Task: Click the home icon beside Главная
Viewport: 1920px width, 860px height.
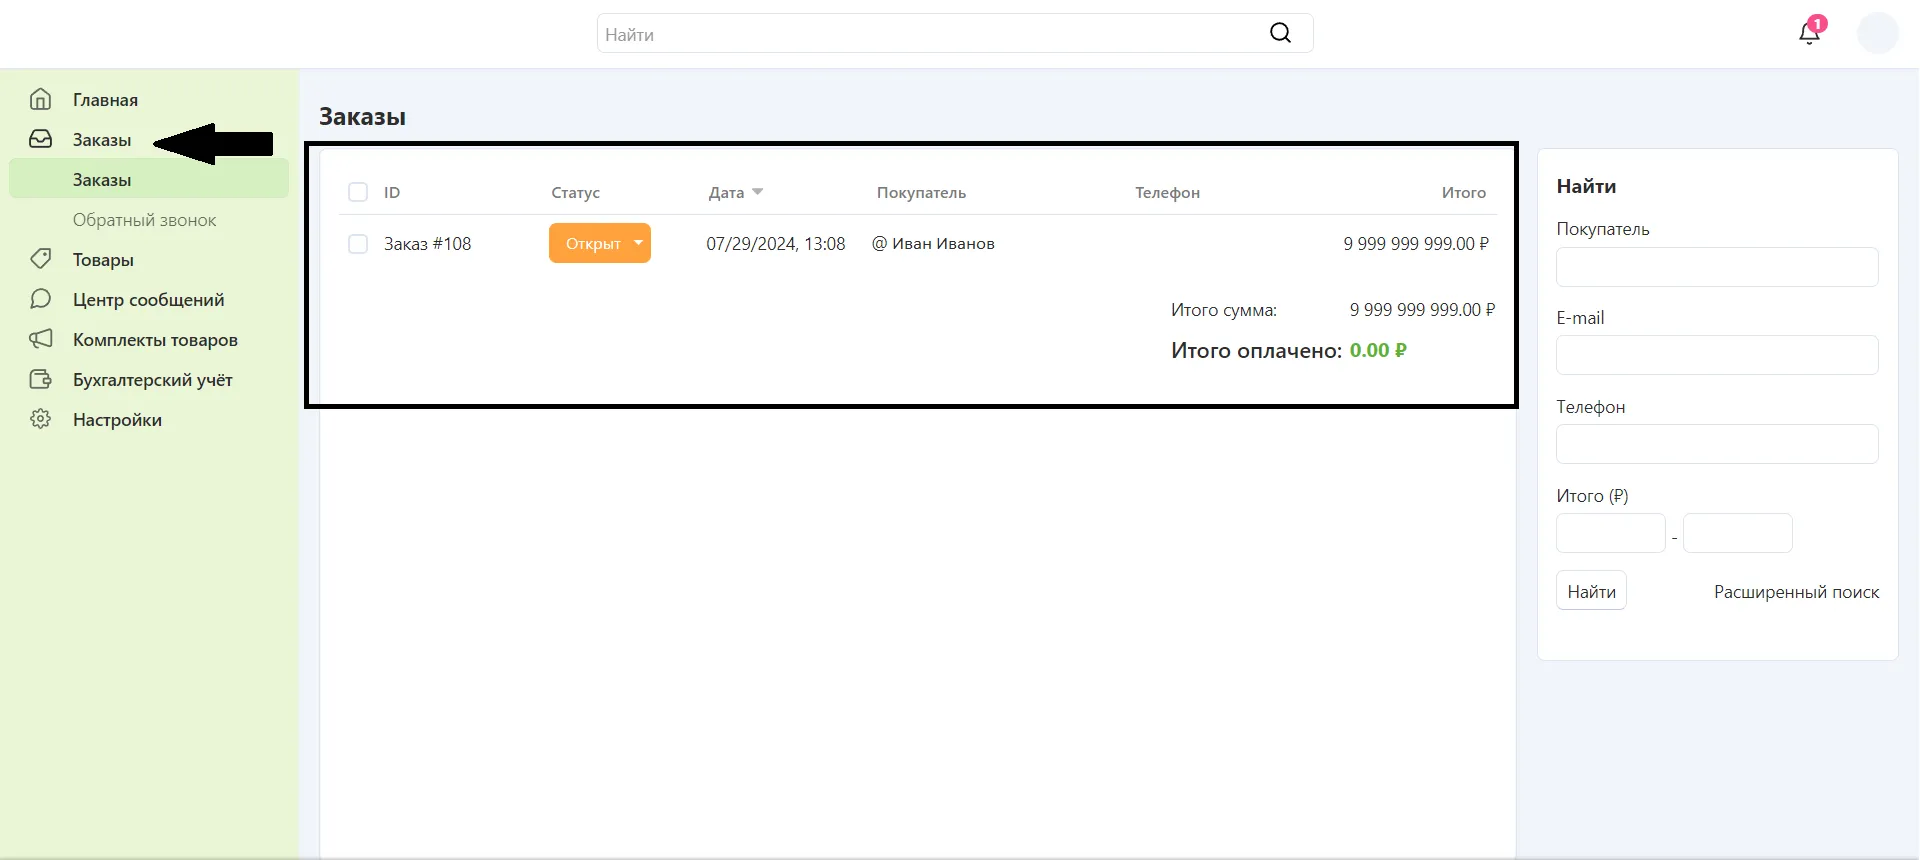Action: [x=40, y=99]
